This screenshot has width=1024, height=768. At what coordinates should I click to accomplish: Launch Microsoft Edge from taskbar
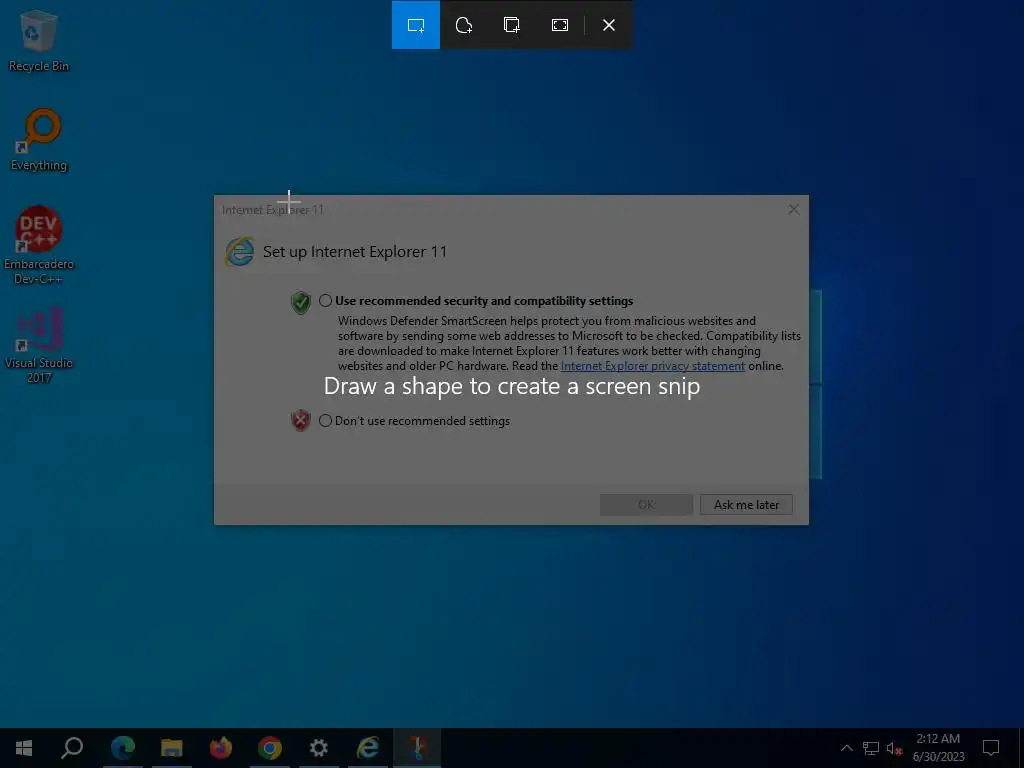coord(122,748)
